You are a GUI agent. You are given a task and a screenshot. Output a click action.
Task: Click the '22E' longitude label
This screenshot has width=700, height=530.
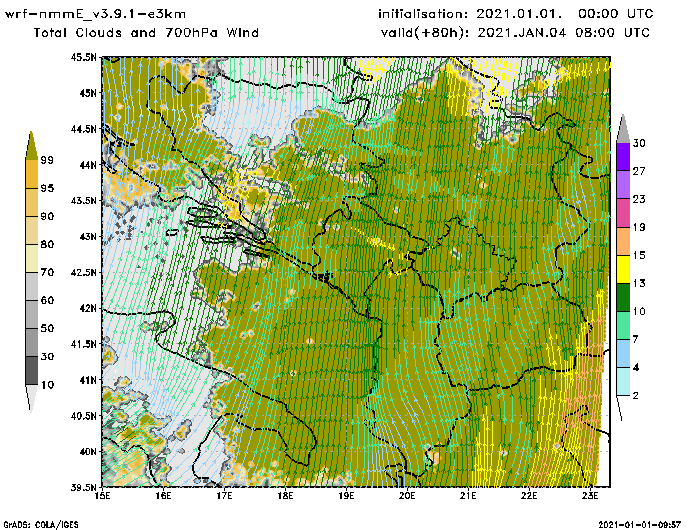(x=529, y=496)
